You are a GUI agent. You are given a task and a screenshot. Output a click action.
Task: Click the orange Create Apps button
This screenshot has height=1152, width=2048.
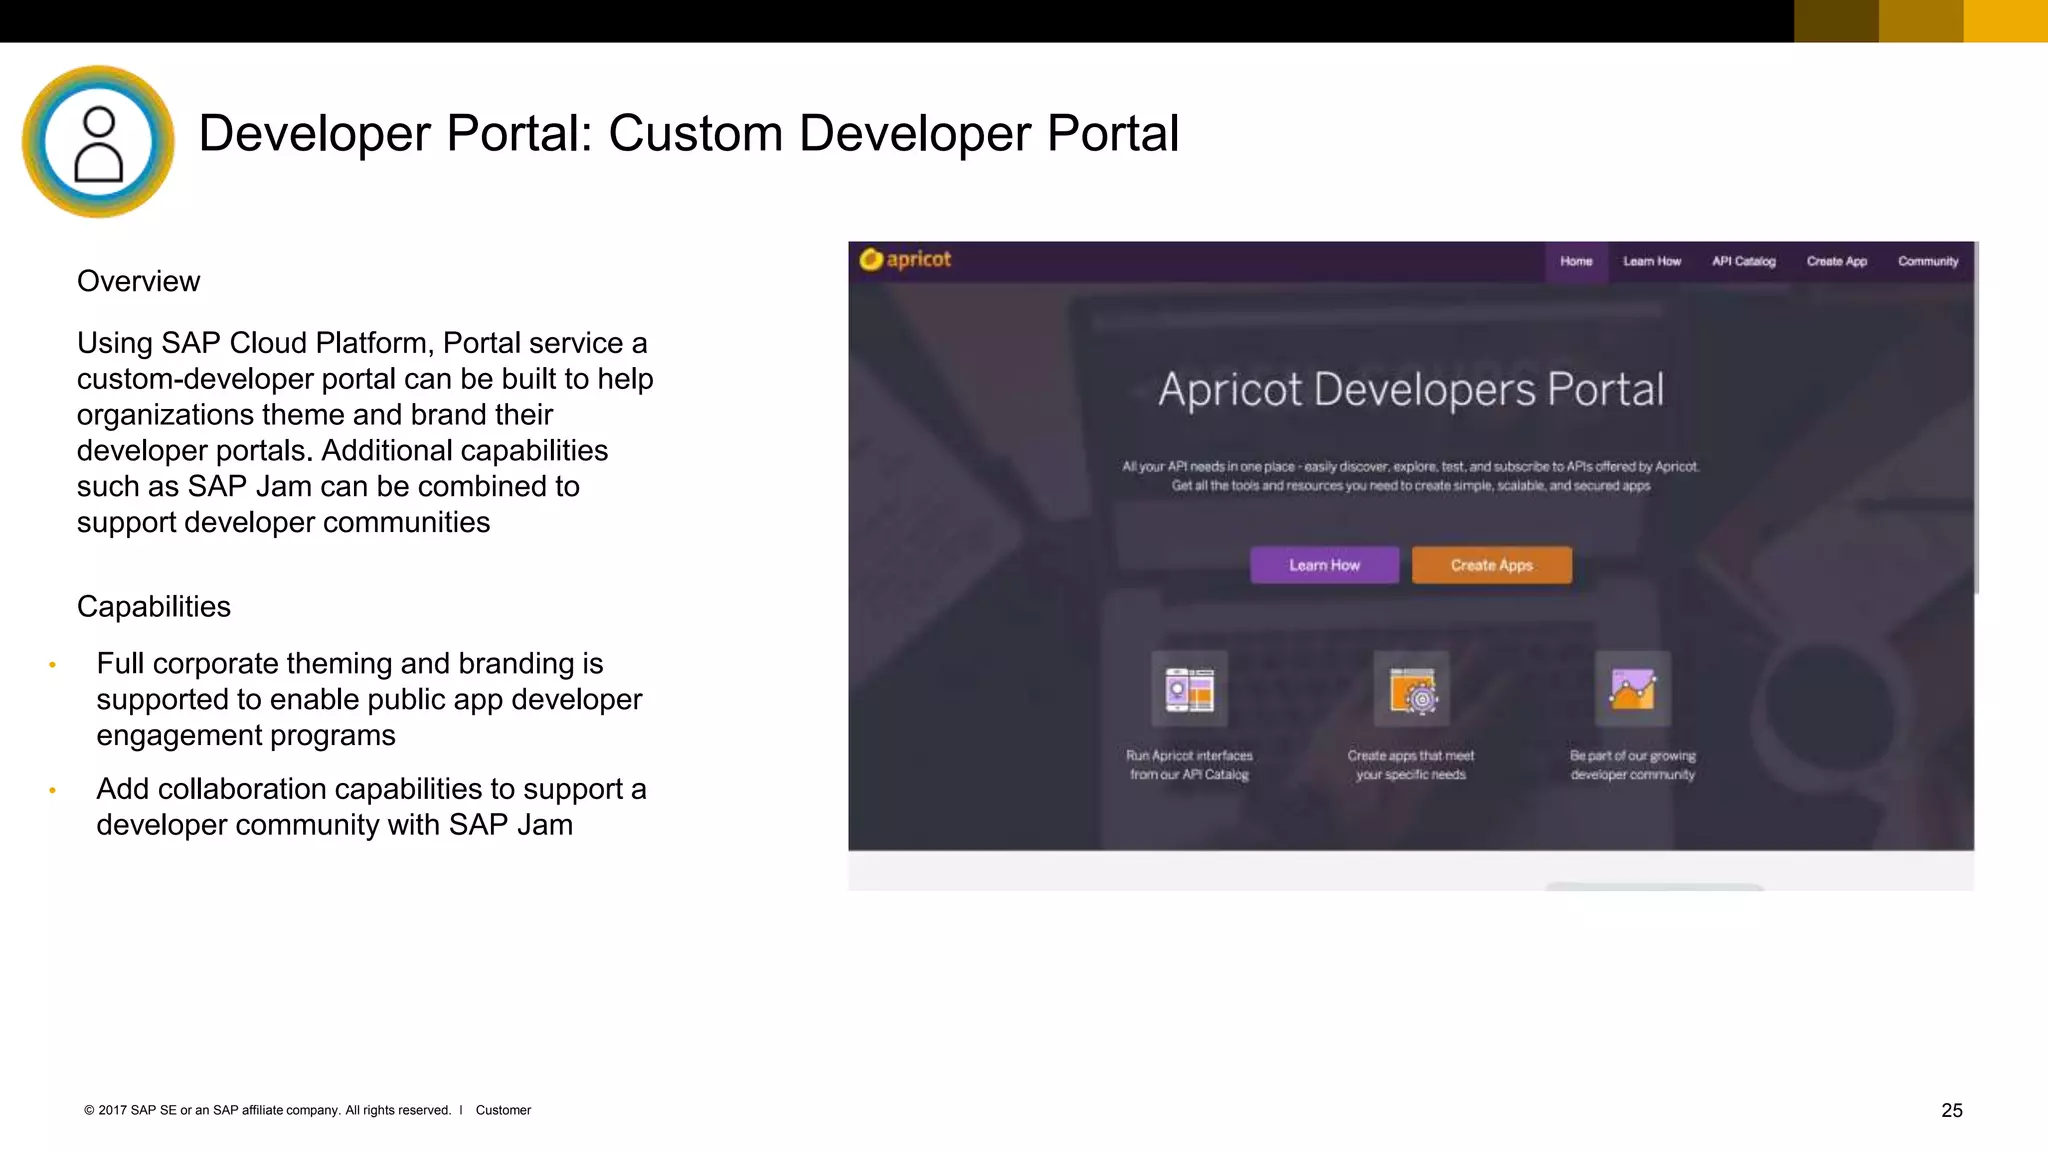1492,565
